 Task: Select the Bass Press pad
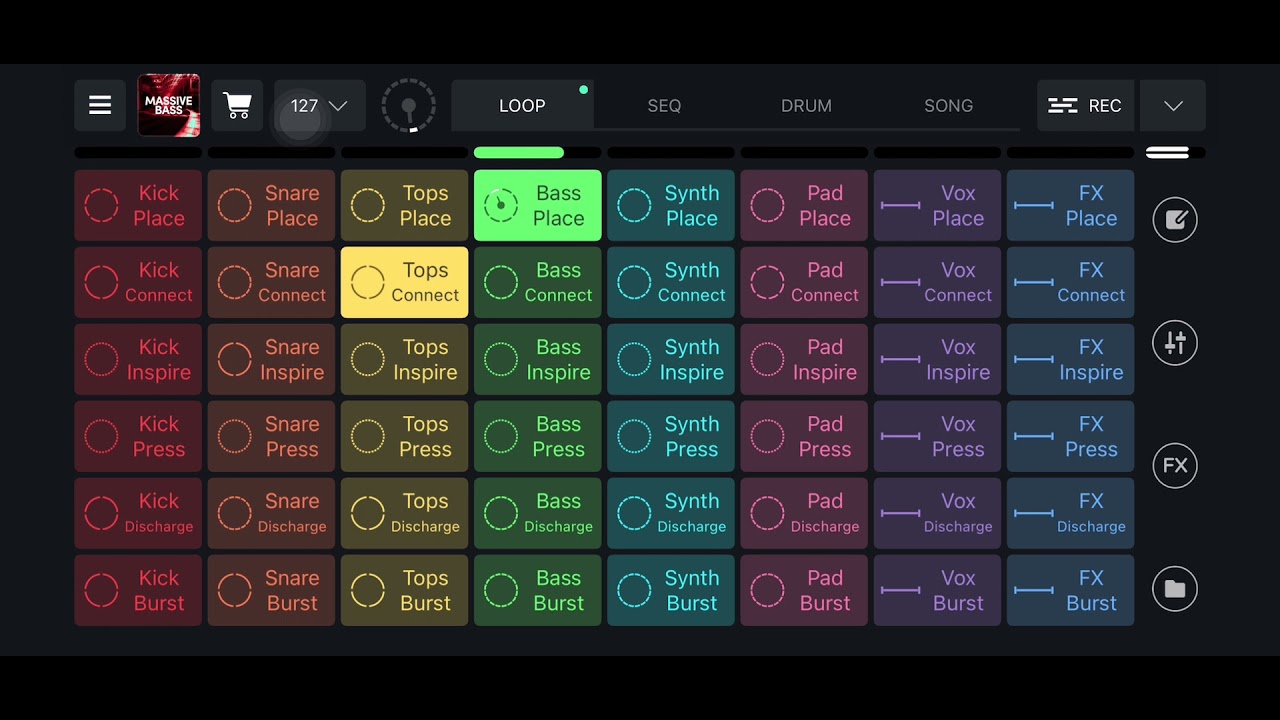coord(537,436)
